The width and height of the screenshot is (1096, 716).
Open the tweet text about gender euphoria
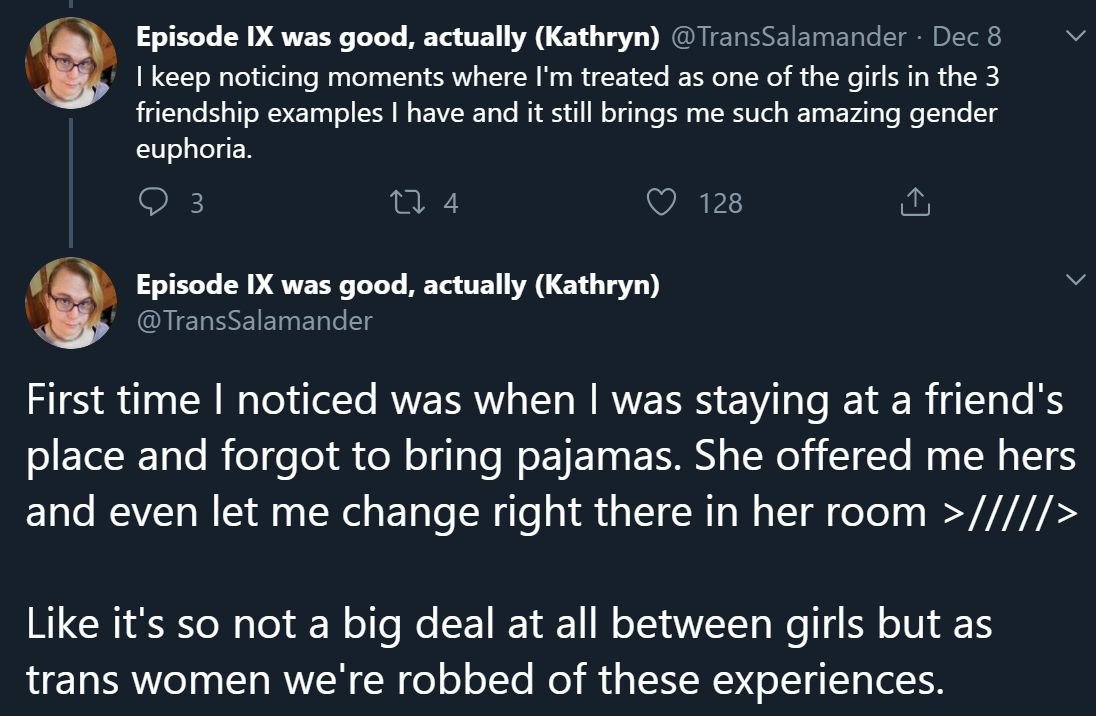click(566, 112)
